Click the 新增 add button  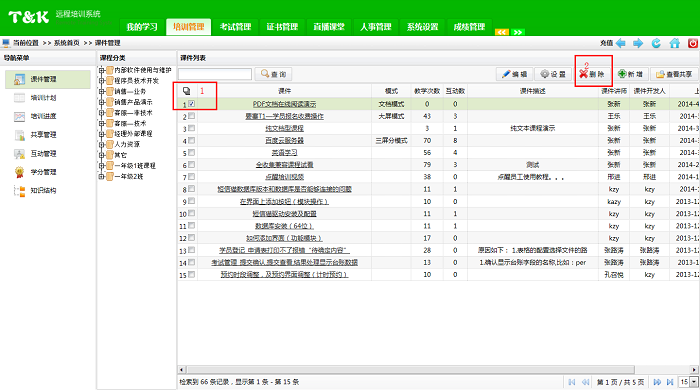coord(630,74)
